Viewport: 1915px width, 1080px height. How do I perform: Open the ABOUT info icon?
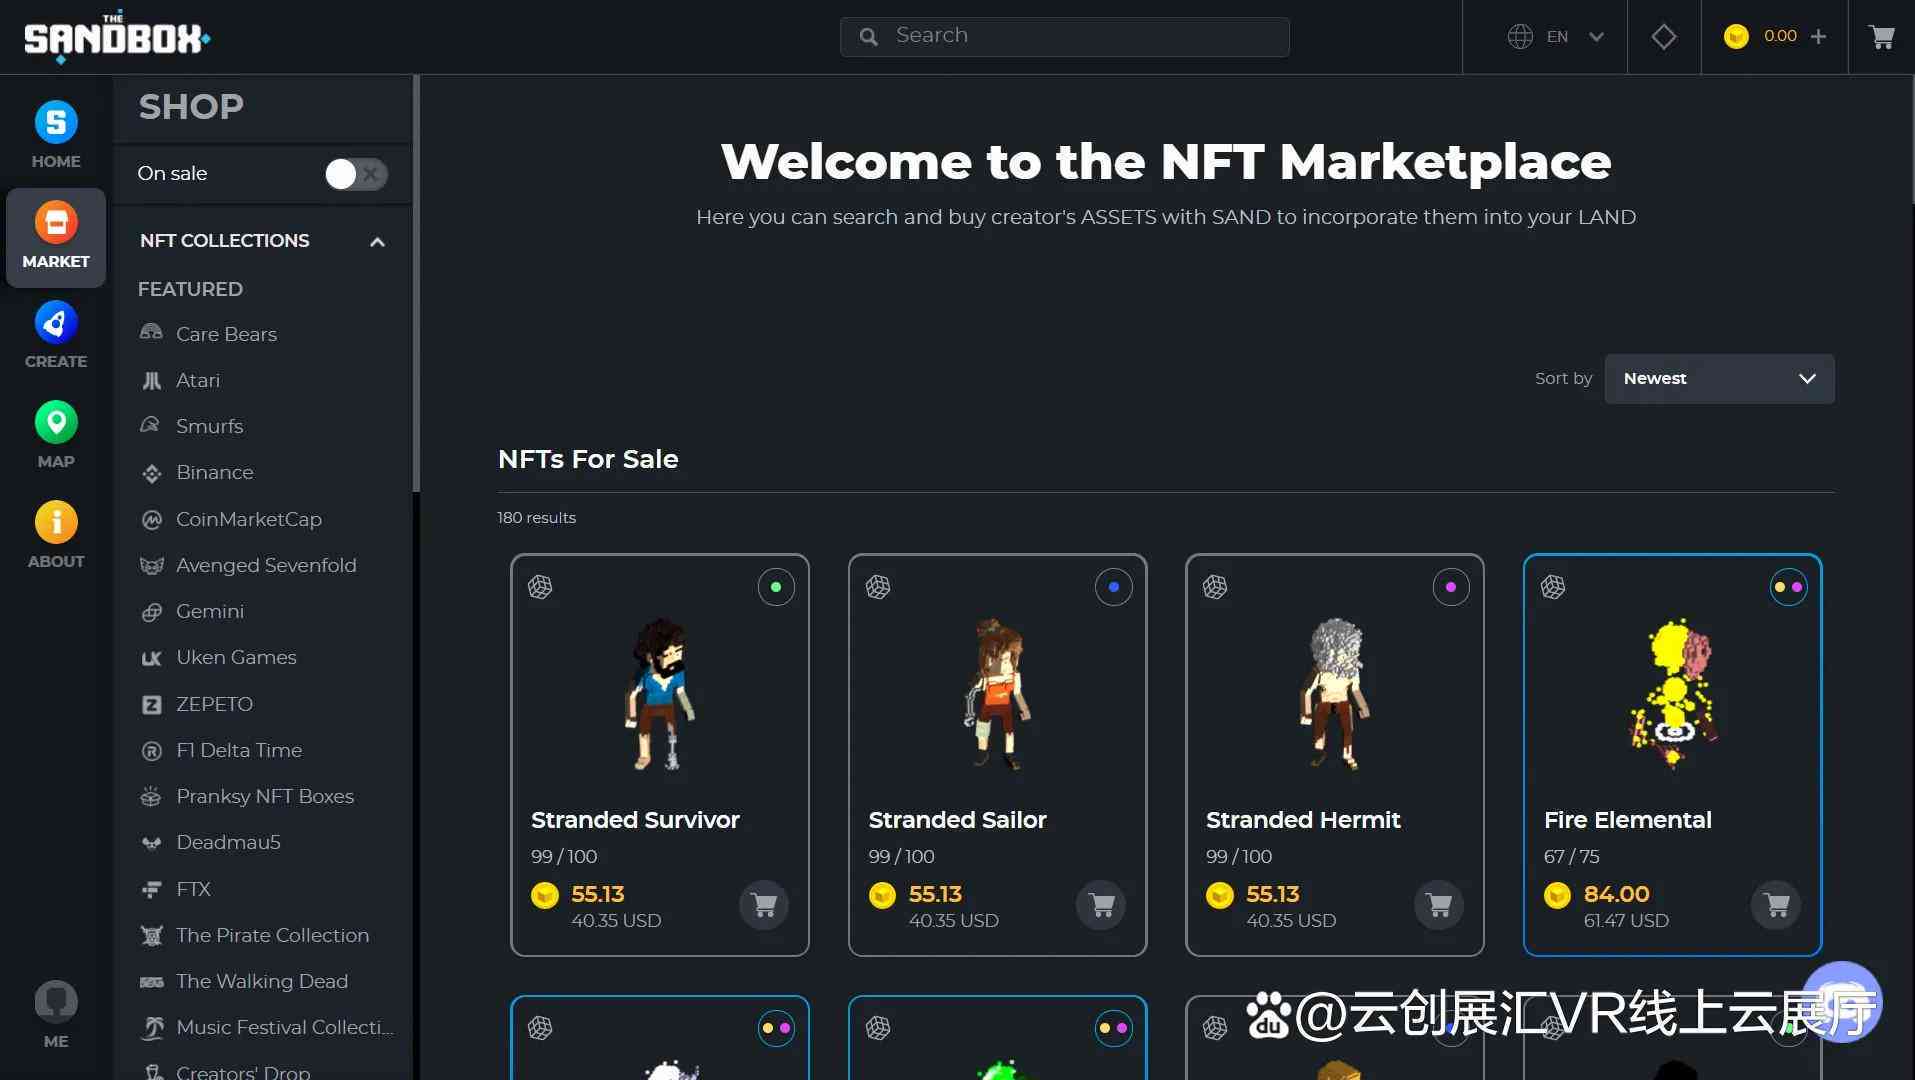click(56, 522)
